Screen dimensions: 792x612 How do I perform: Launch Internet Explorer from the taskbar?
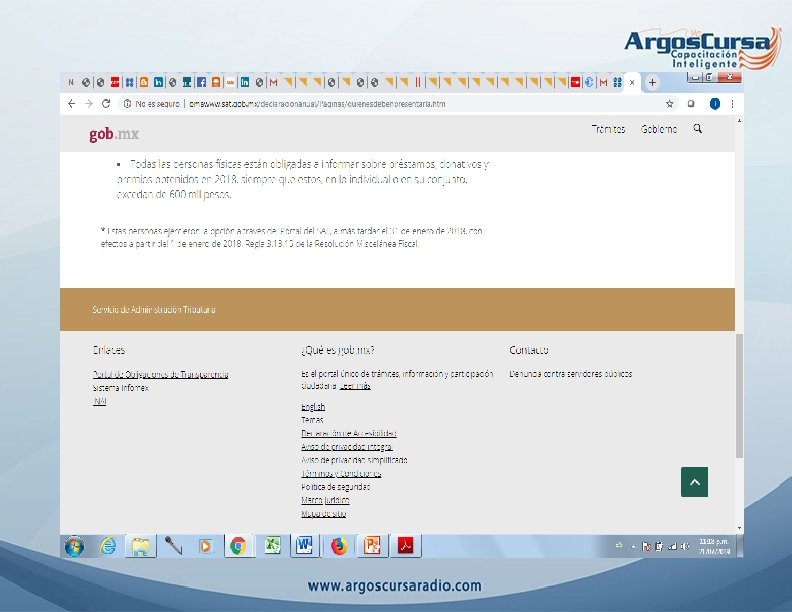point(108,546)
